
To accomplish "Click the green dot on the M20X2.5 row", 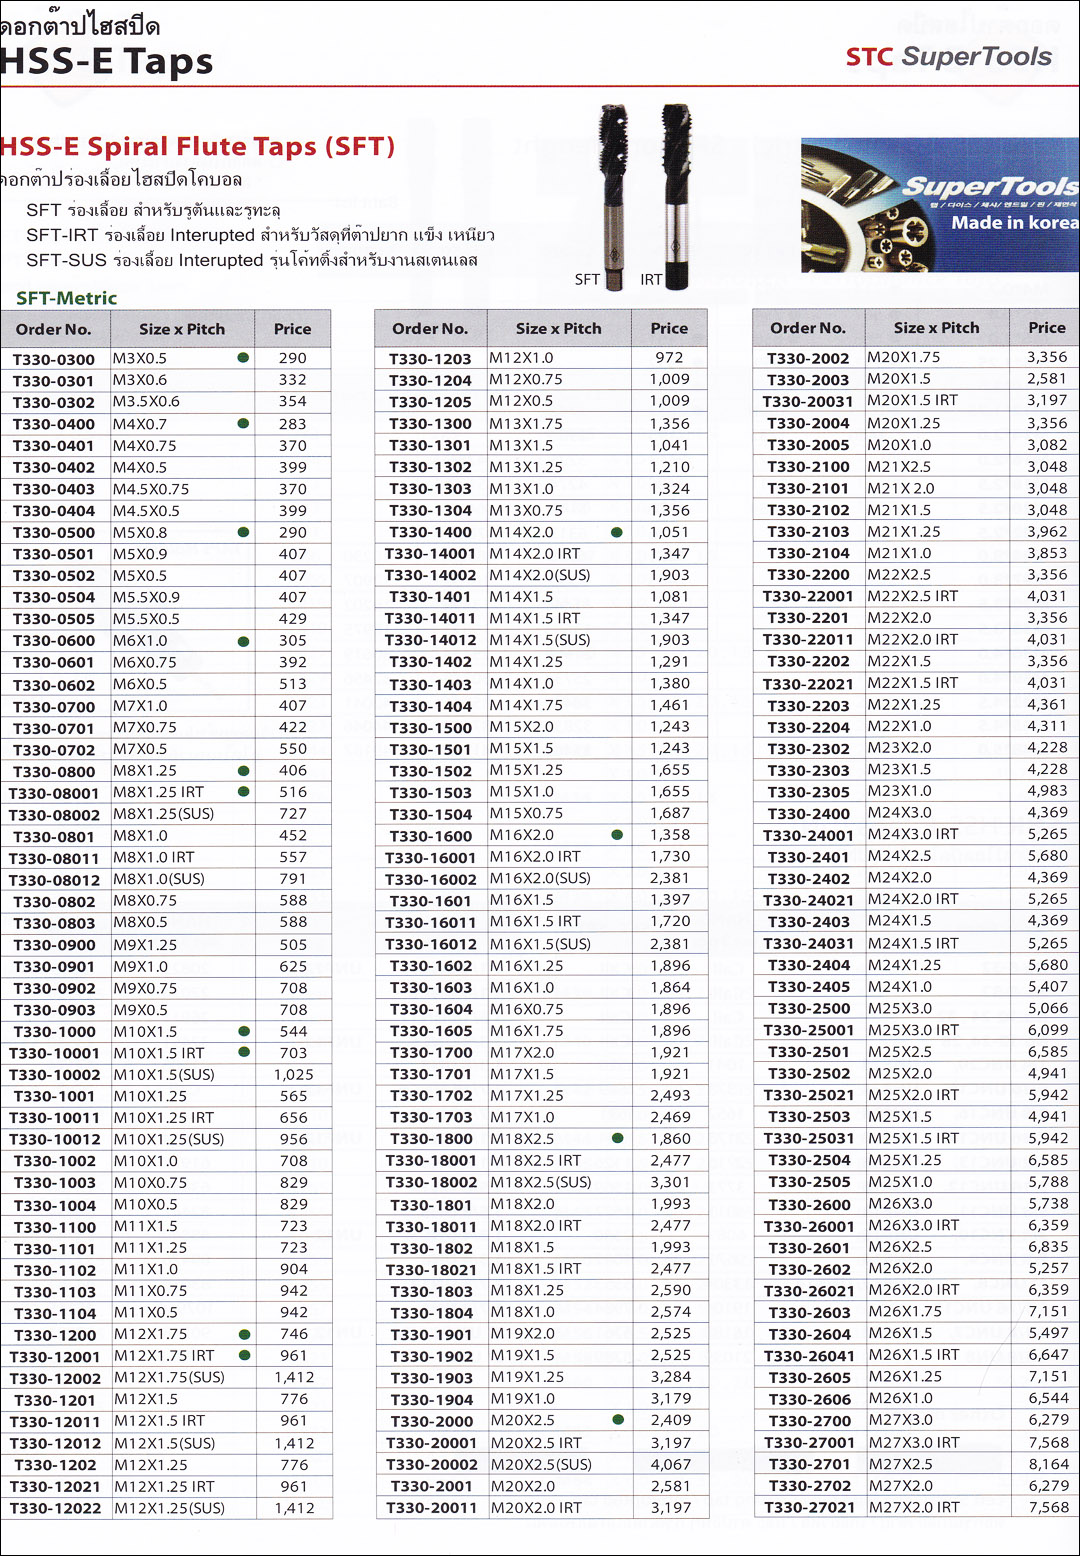I will click(618, 1420).
